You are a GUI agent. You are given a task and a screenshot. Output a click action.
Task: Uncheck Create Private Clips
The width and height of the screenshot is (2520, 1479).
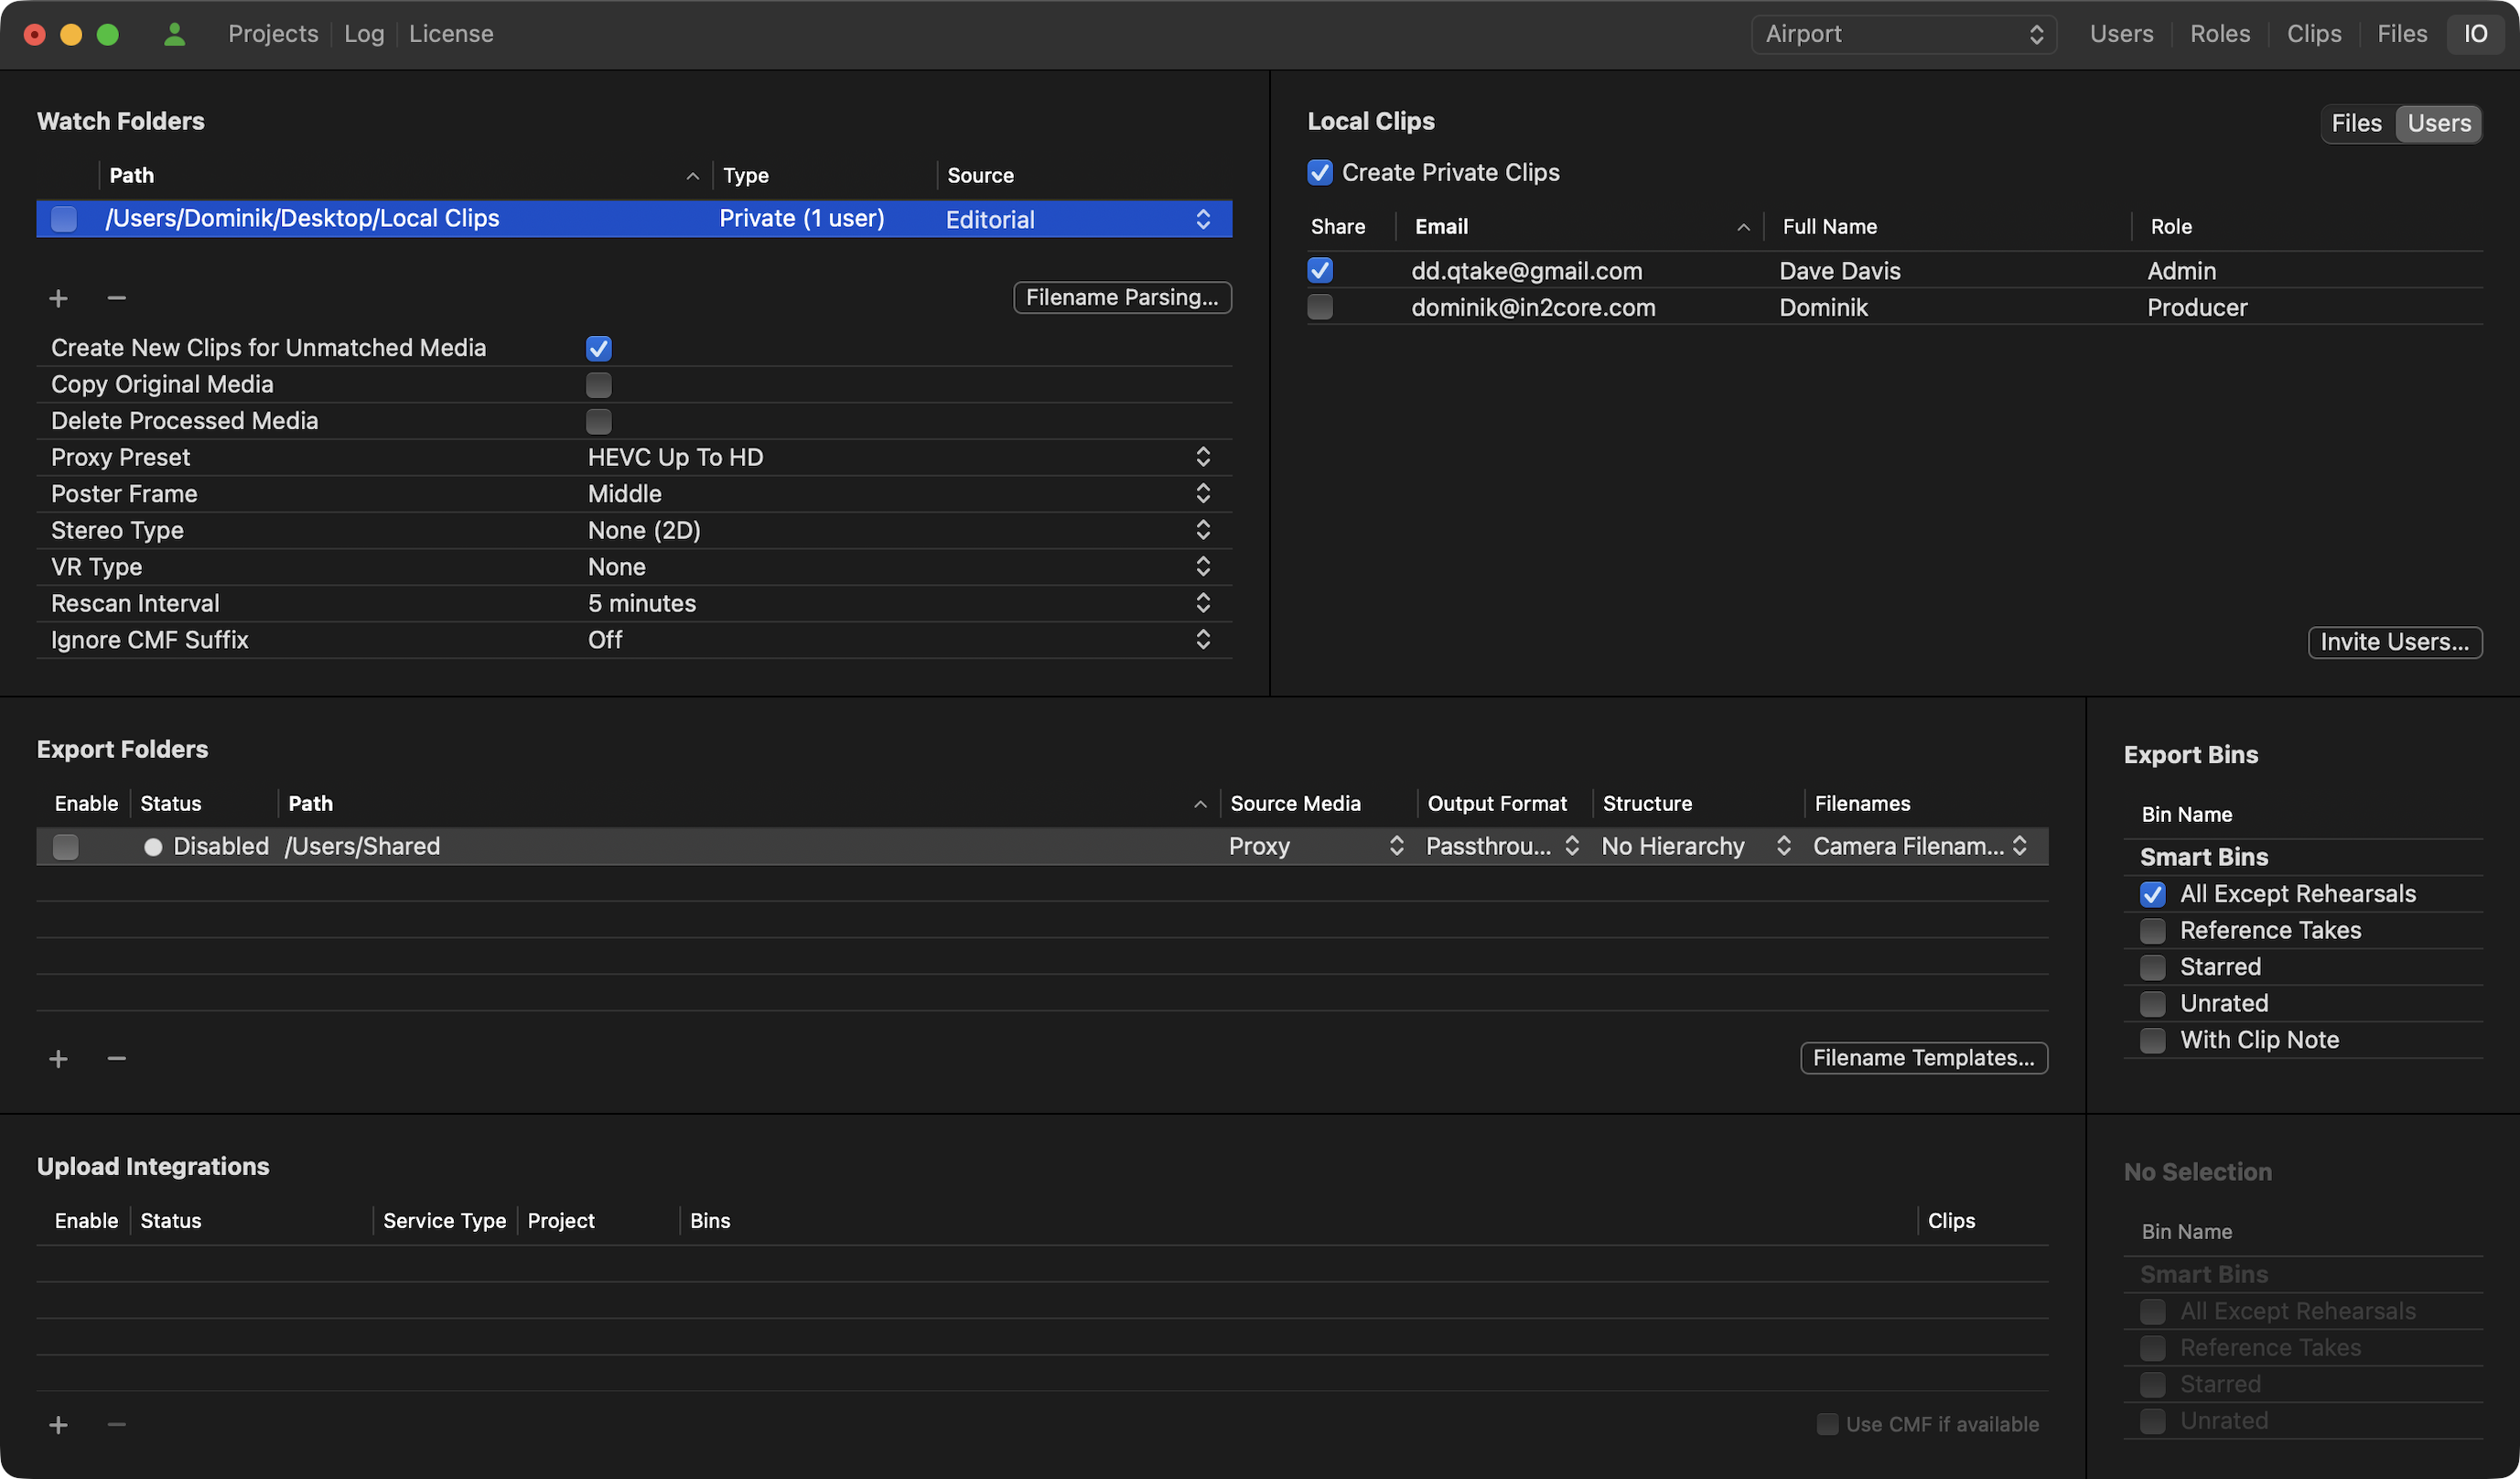tap(1320, 173)
